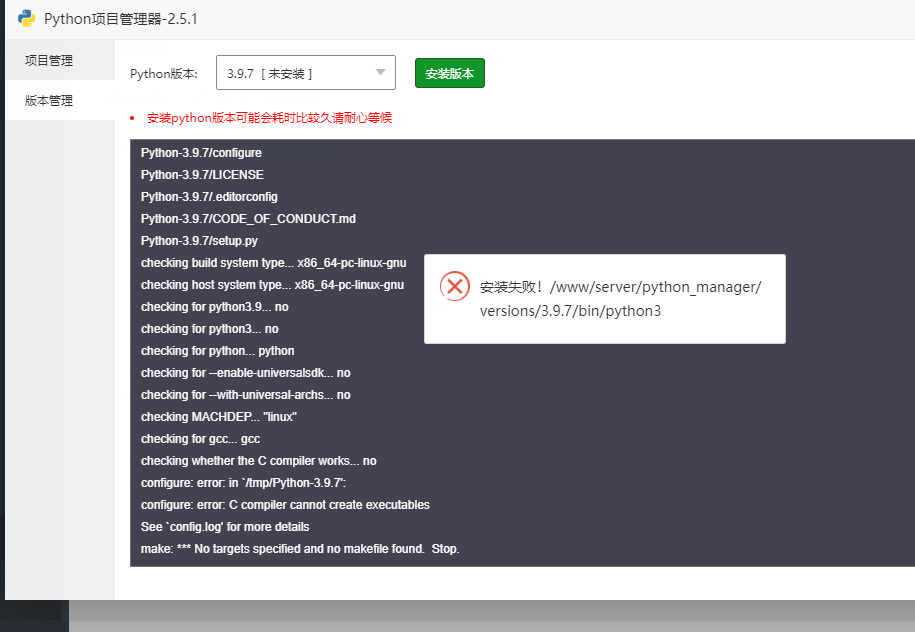Select log line CODE_OF_CONDUCT.md
Image resolution: width=915 pixels, height=632 pixels.
(248, 219)
